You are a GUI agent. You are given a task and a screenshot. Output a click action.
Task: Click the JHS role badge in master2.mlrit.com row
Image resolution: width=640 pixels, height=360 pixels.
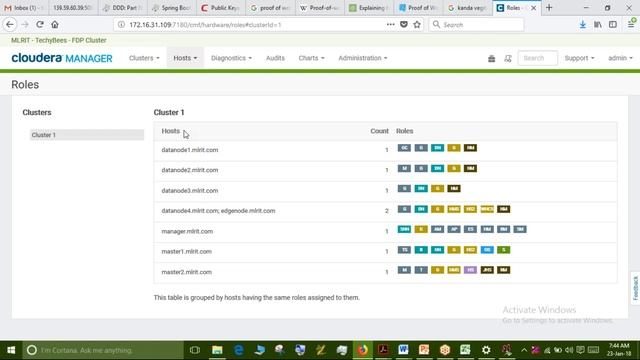click(487, 270)
